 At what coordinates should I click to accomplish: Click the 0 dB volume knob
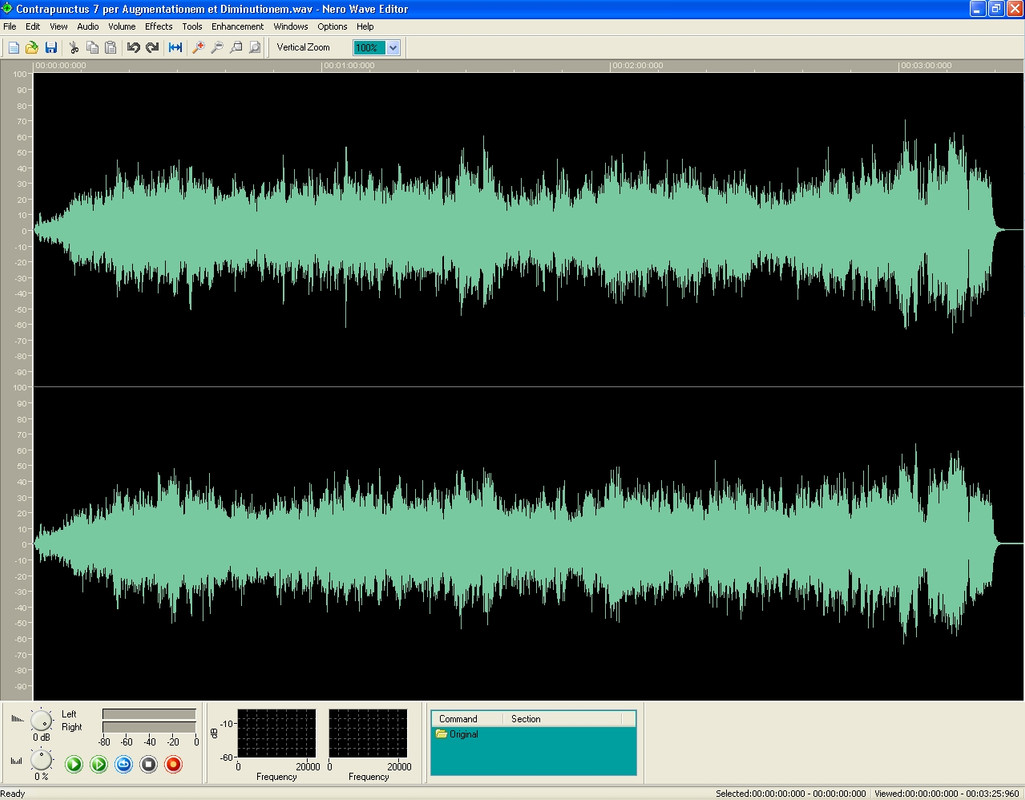(41, 721)
